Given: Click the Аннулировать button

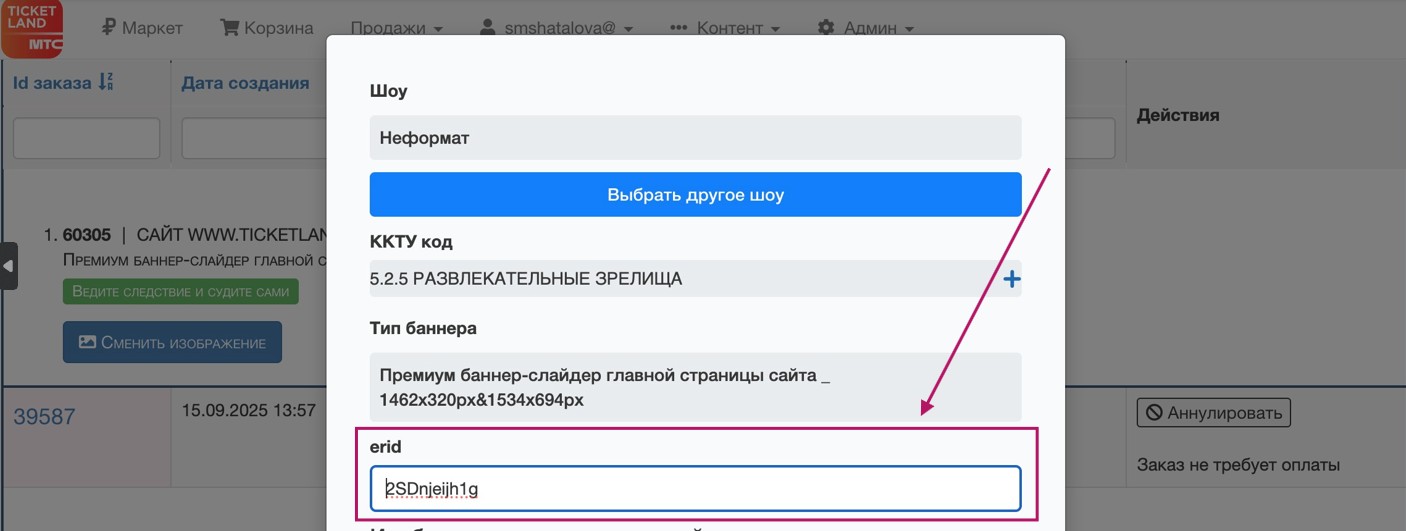Looking at the screenshot, I should [1213, 412].
